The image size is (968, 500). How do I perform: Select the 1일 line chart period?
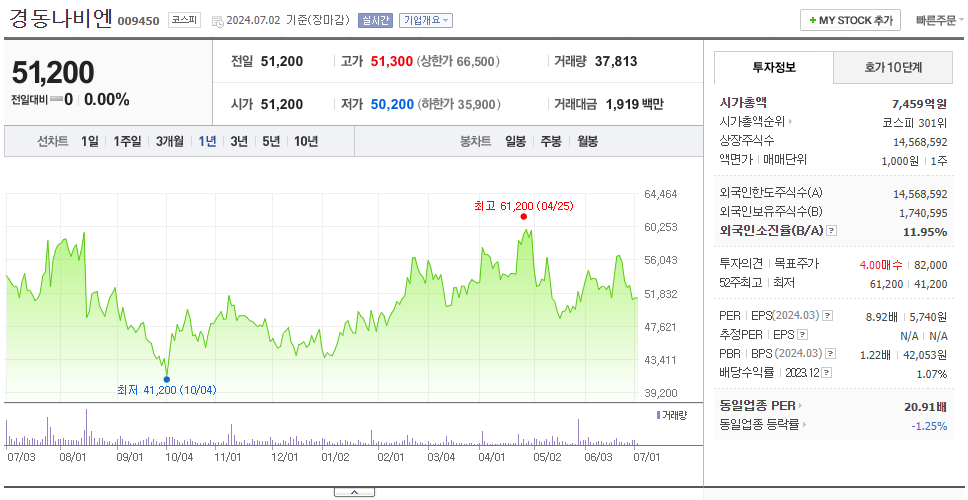click(90, 141)
